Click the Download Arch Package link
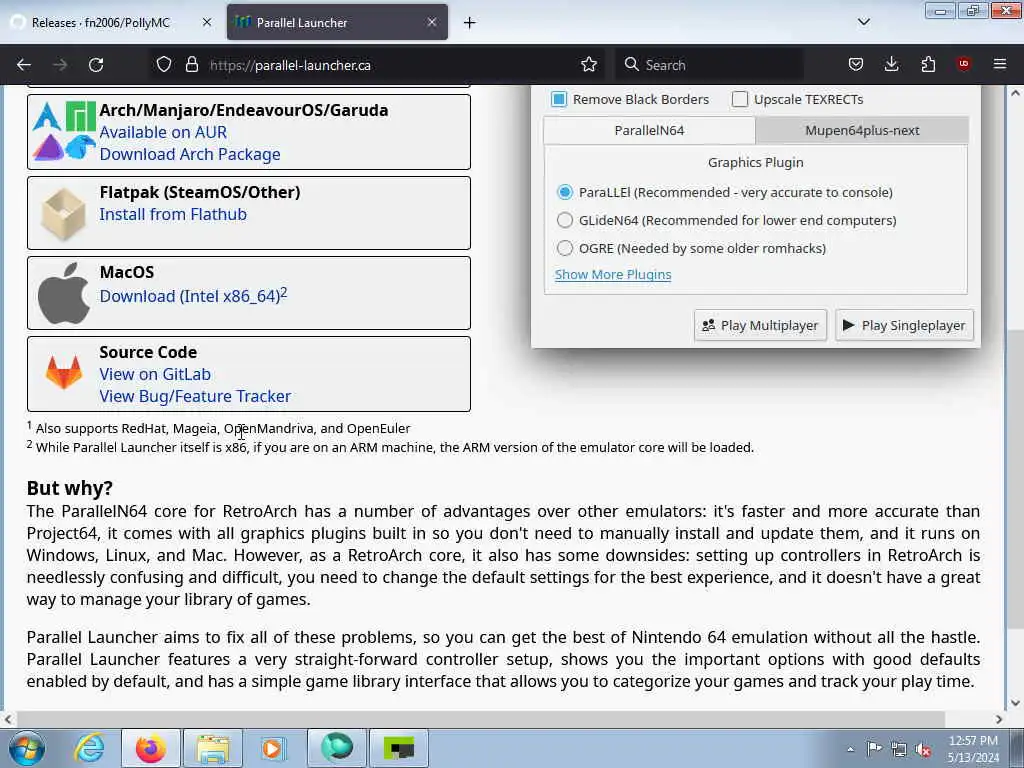The height and width of the screenshot is (768, 1024). tap(190, 154)
